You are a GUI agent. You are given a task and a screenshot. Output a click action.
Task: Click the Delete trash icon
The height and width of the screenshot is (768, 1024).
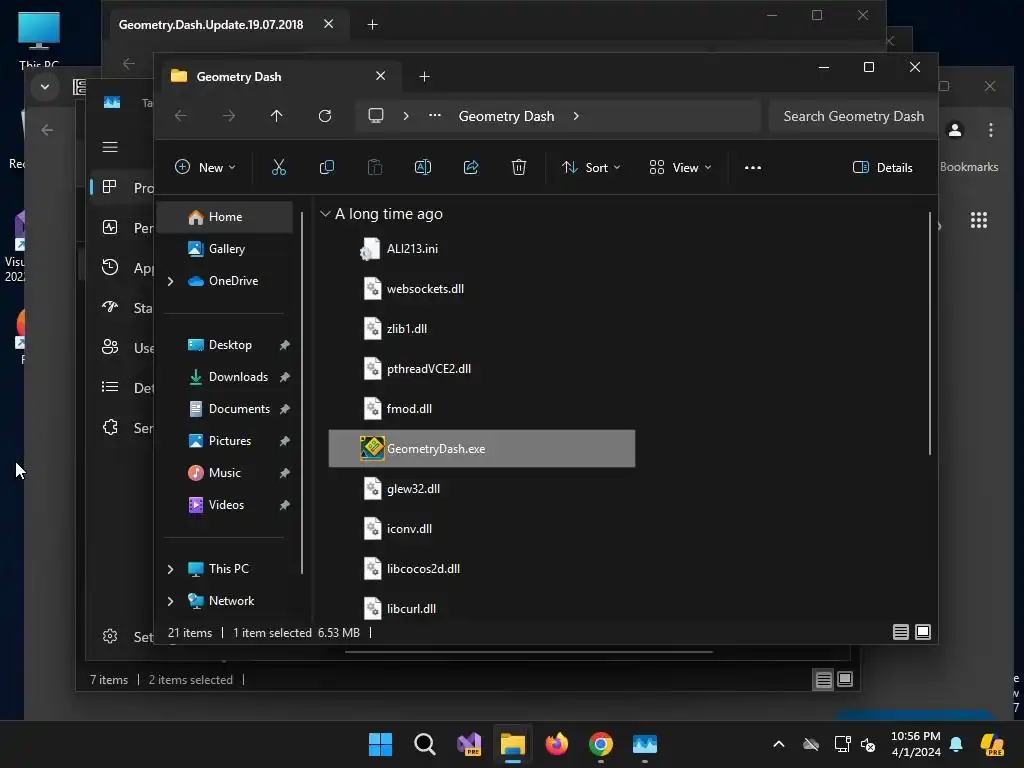519,168
